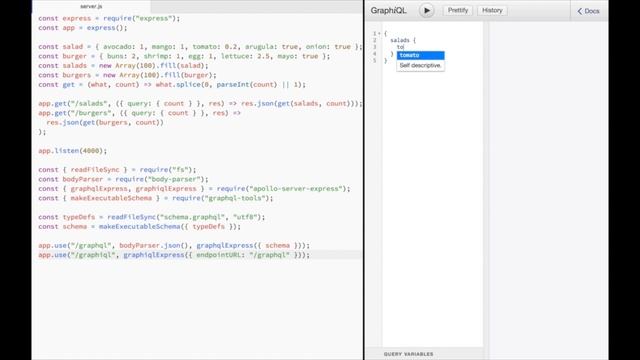Click the Prettify button

point(458,11)
